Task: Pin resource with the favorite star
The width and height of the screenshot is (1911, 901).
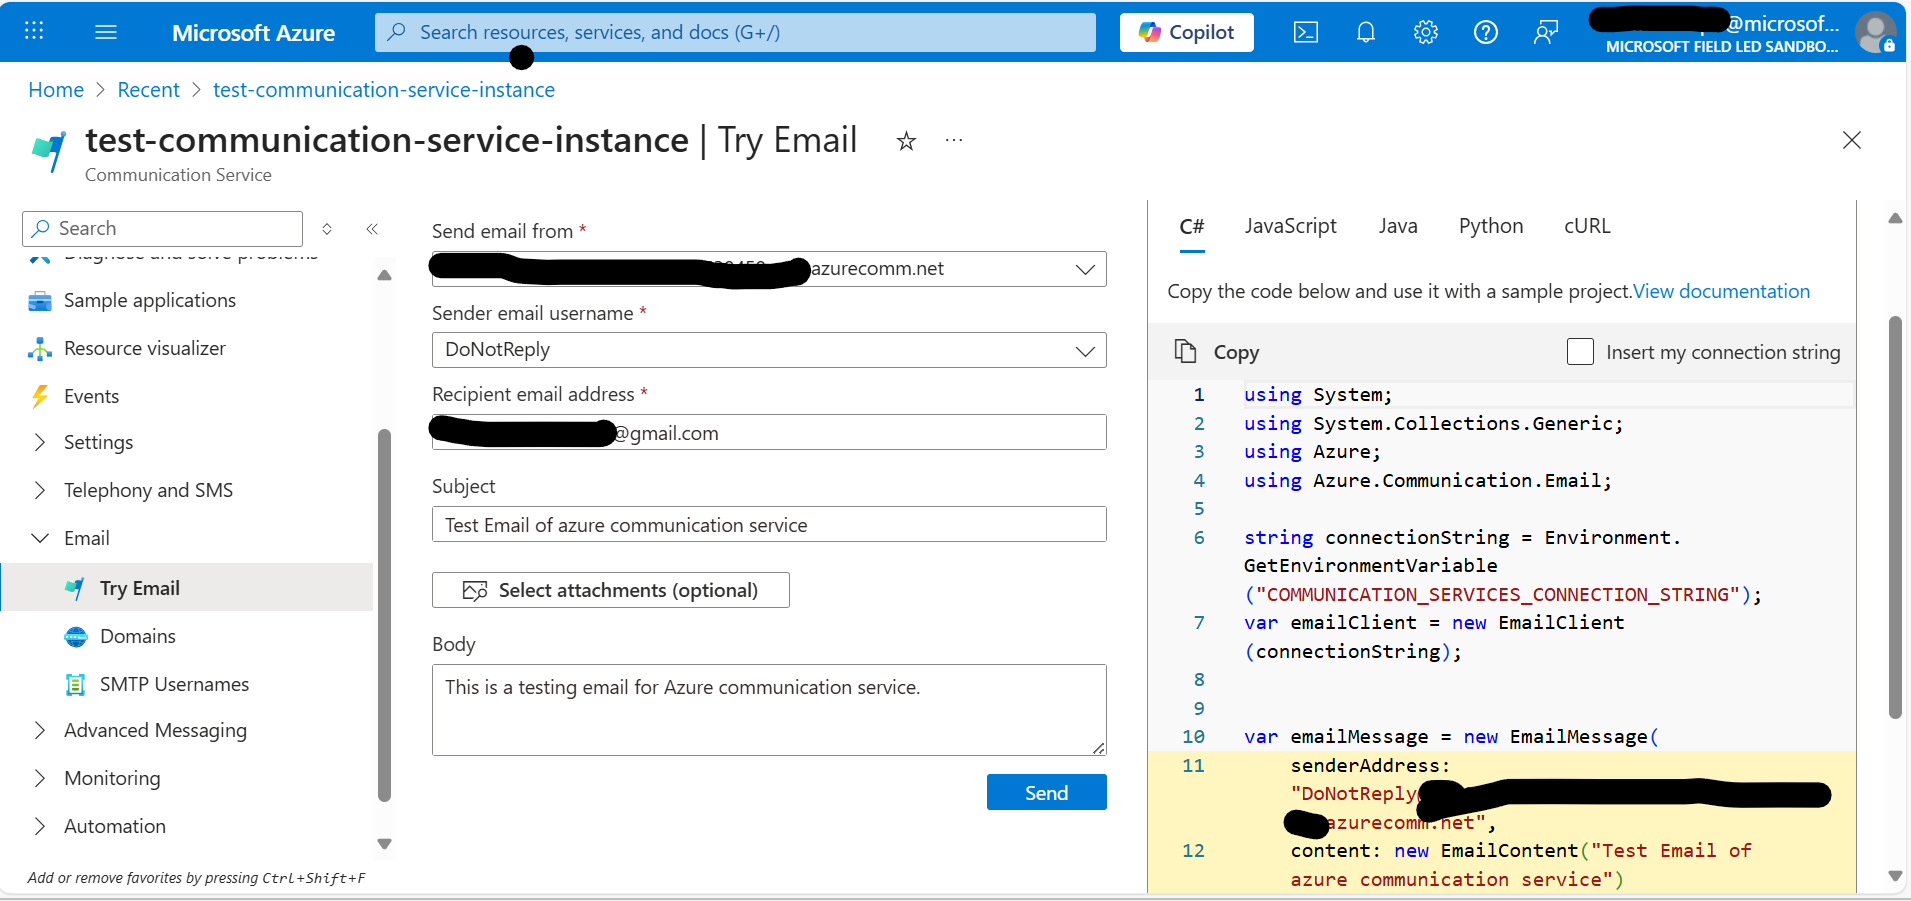Action: click(x=906, y=141)
